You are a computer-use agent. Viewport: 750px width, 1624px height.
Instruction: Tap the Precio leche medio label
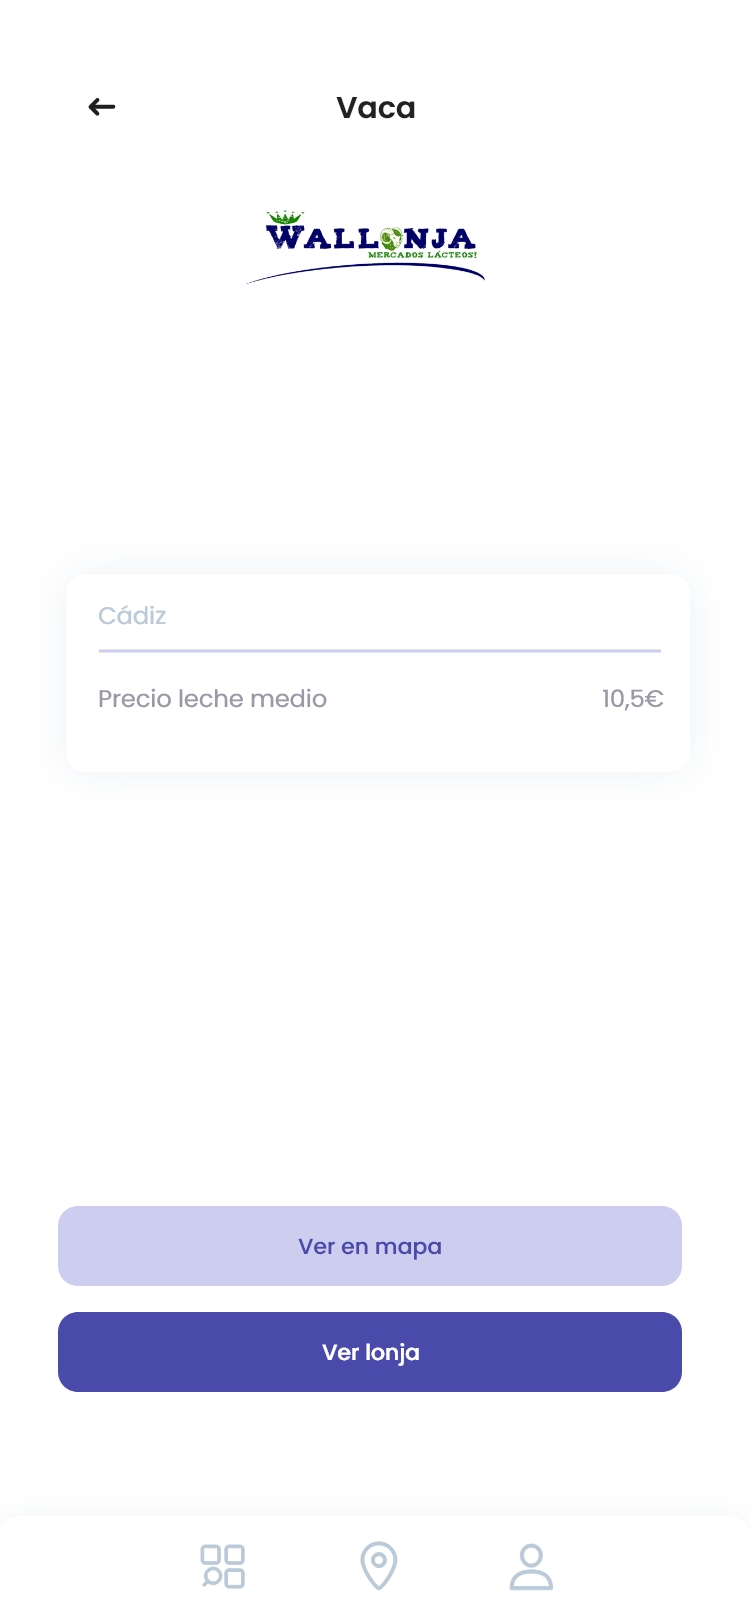click(212, 699)
